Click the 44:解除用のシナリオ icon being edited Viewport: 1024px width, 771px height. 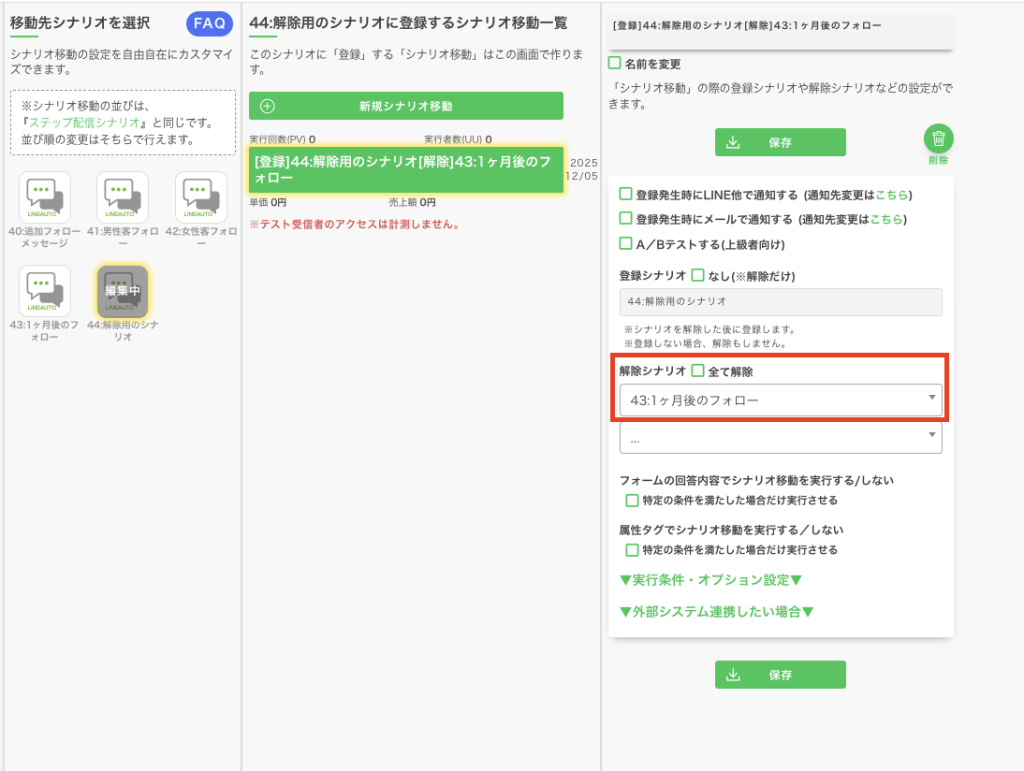[123, 291]
